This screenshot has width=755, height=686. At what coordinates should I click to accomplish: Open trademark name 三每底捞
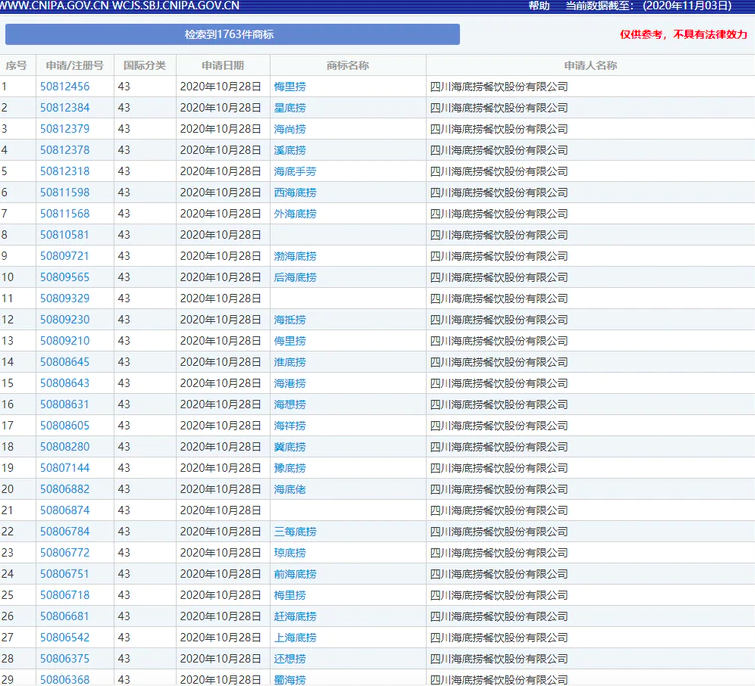[295, 531]
